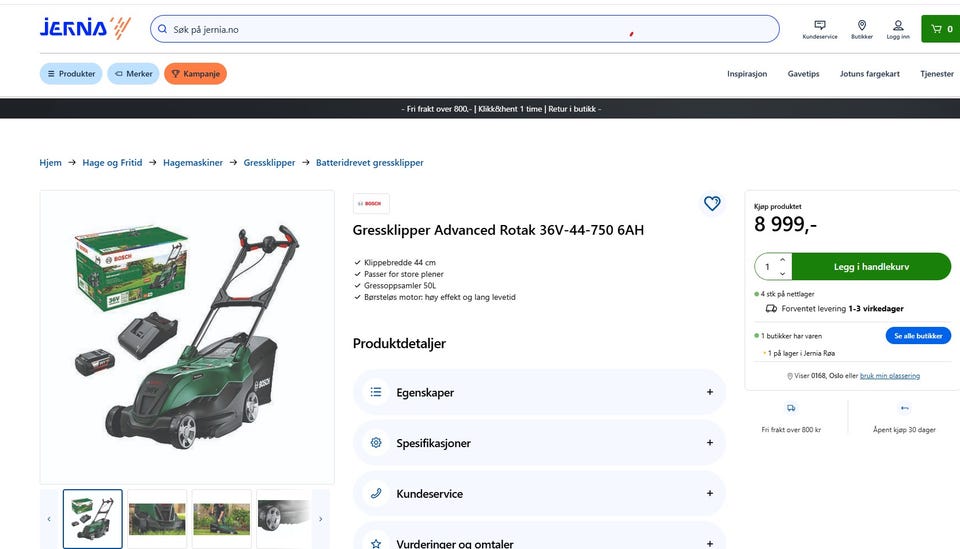Click 'bruk min plassering' link
960x549 pixels.
[890, 376]
